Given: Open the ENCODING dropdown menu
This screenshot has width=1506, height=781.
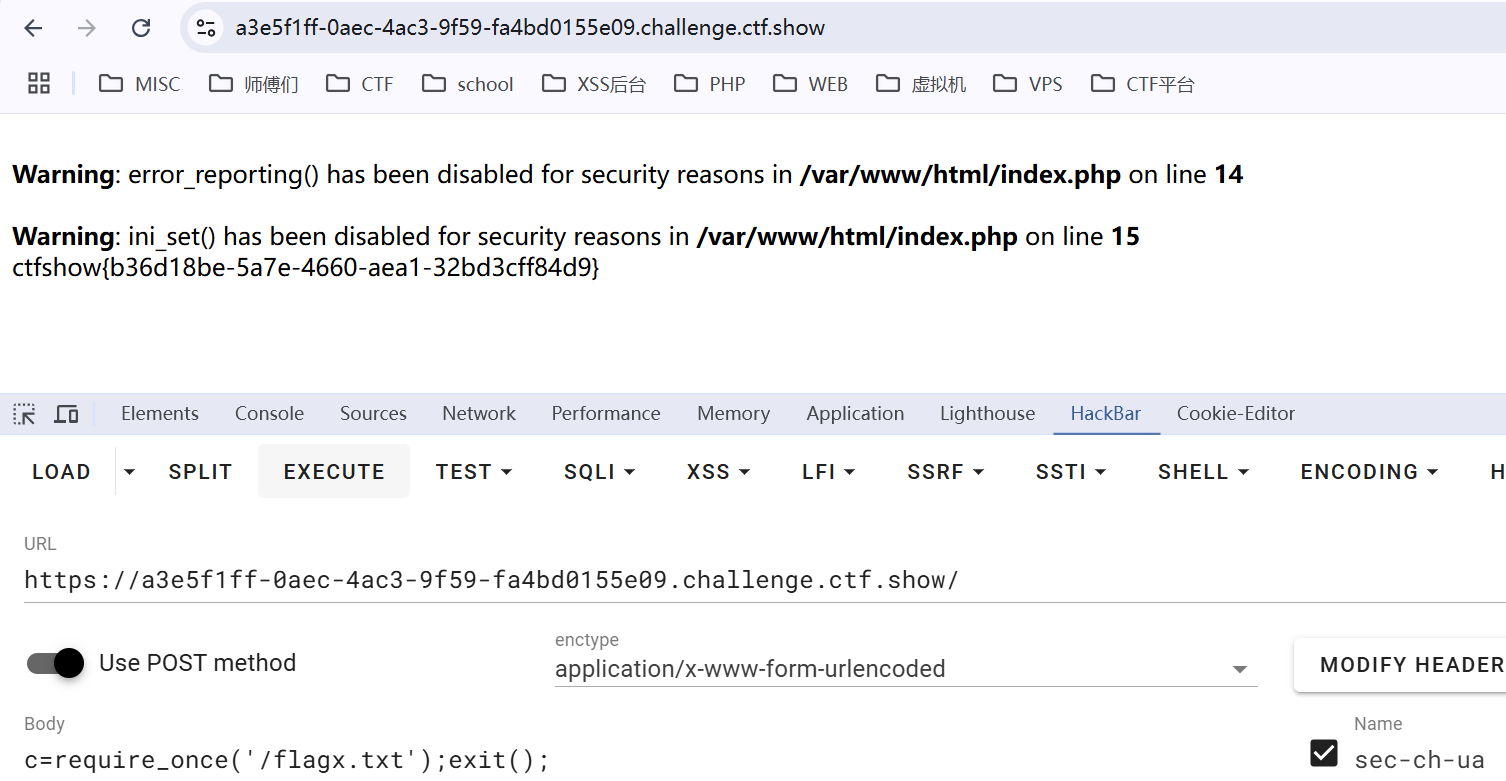Looking at the screenshot, I should point(1369,472).
